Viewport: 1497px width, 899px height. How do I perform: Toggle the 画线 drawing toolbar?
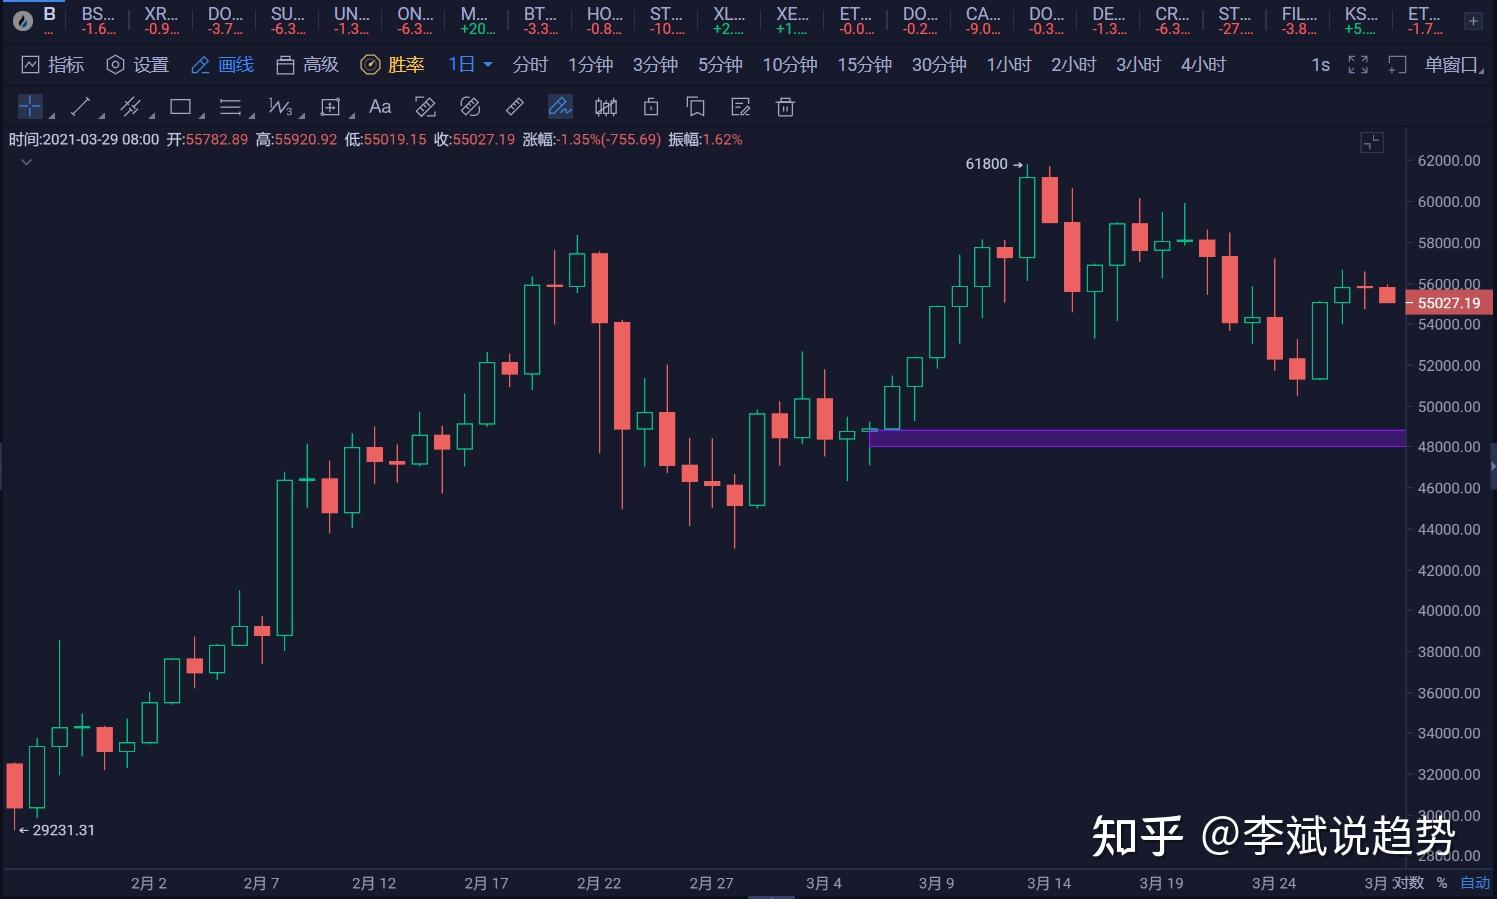tap(223, 65)
